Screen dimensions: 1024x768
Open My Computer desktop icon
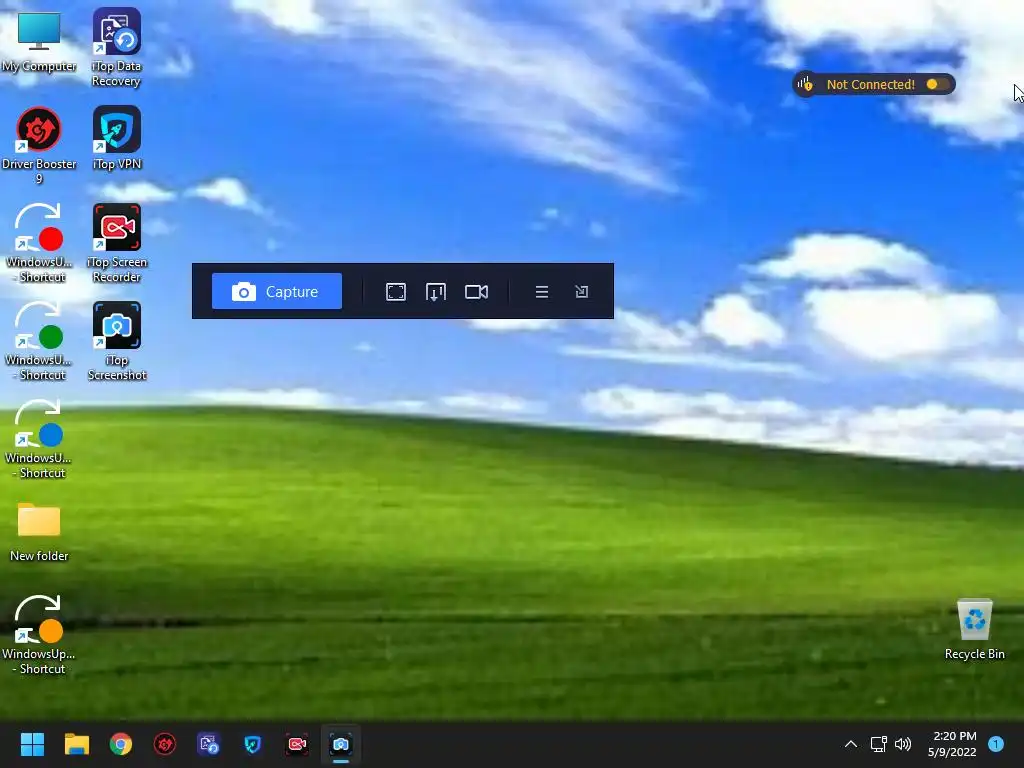coord(39,41)
